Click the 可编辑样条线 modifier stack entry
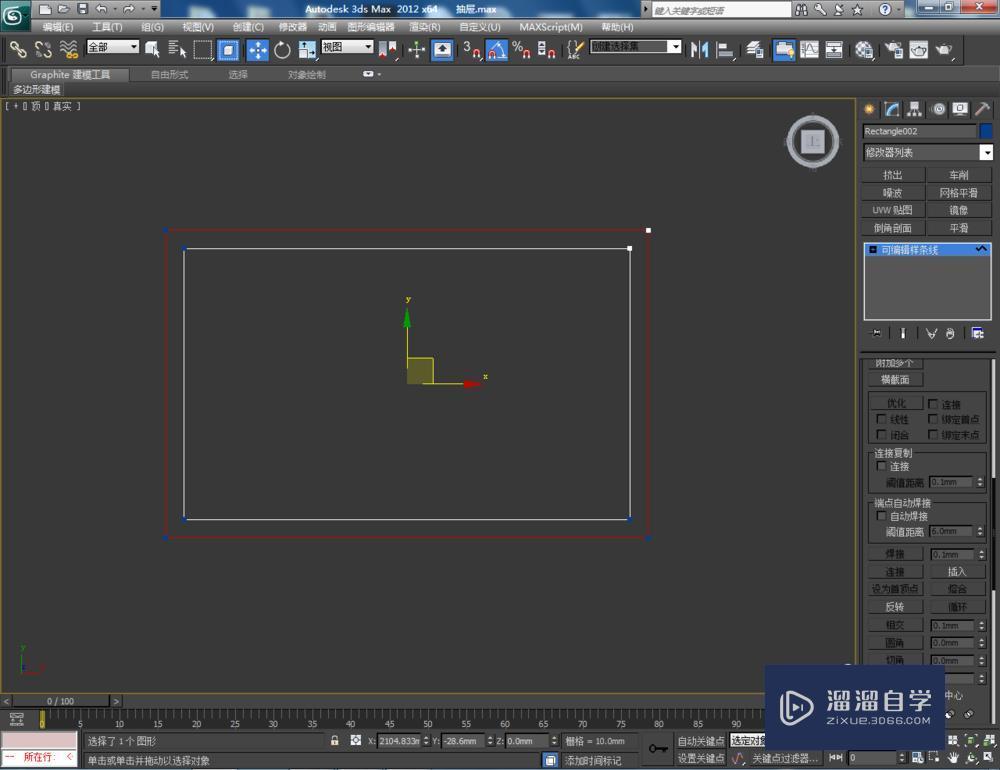Image resolution: width=1000 pixels, height=770 pixels. point(910,249)
